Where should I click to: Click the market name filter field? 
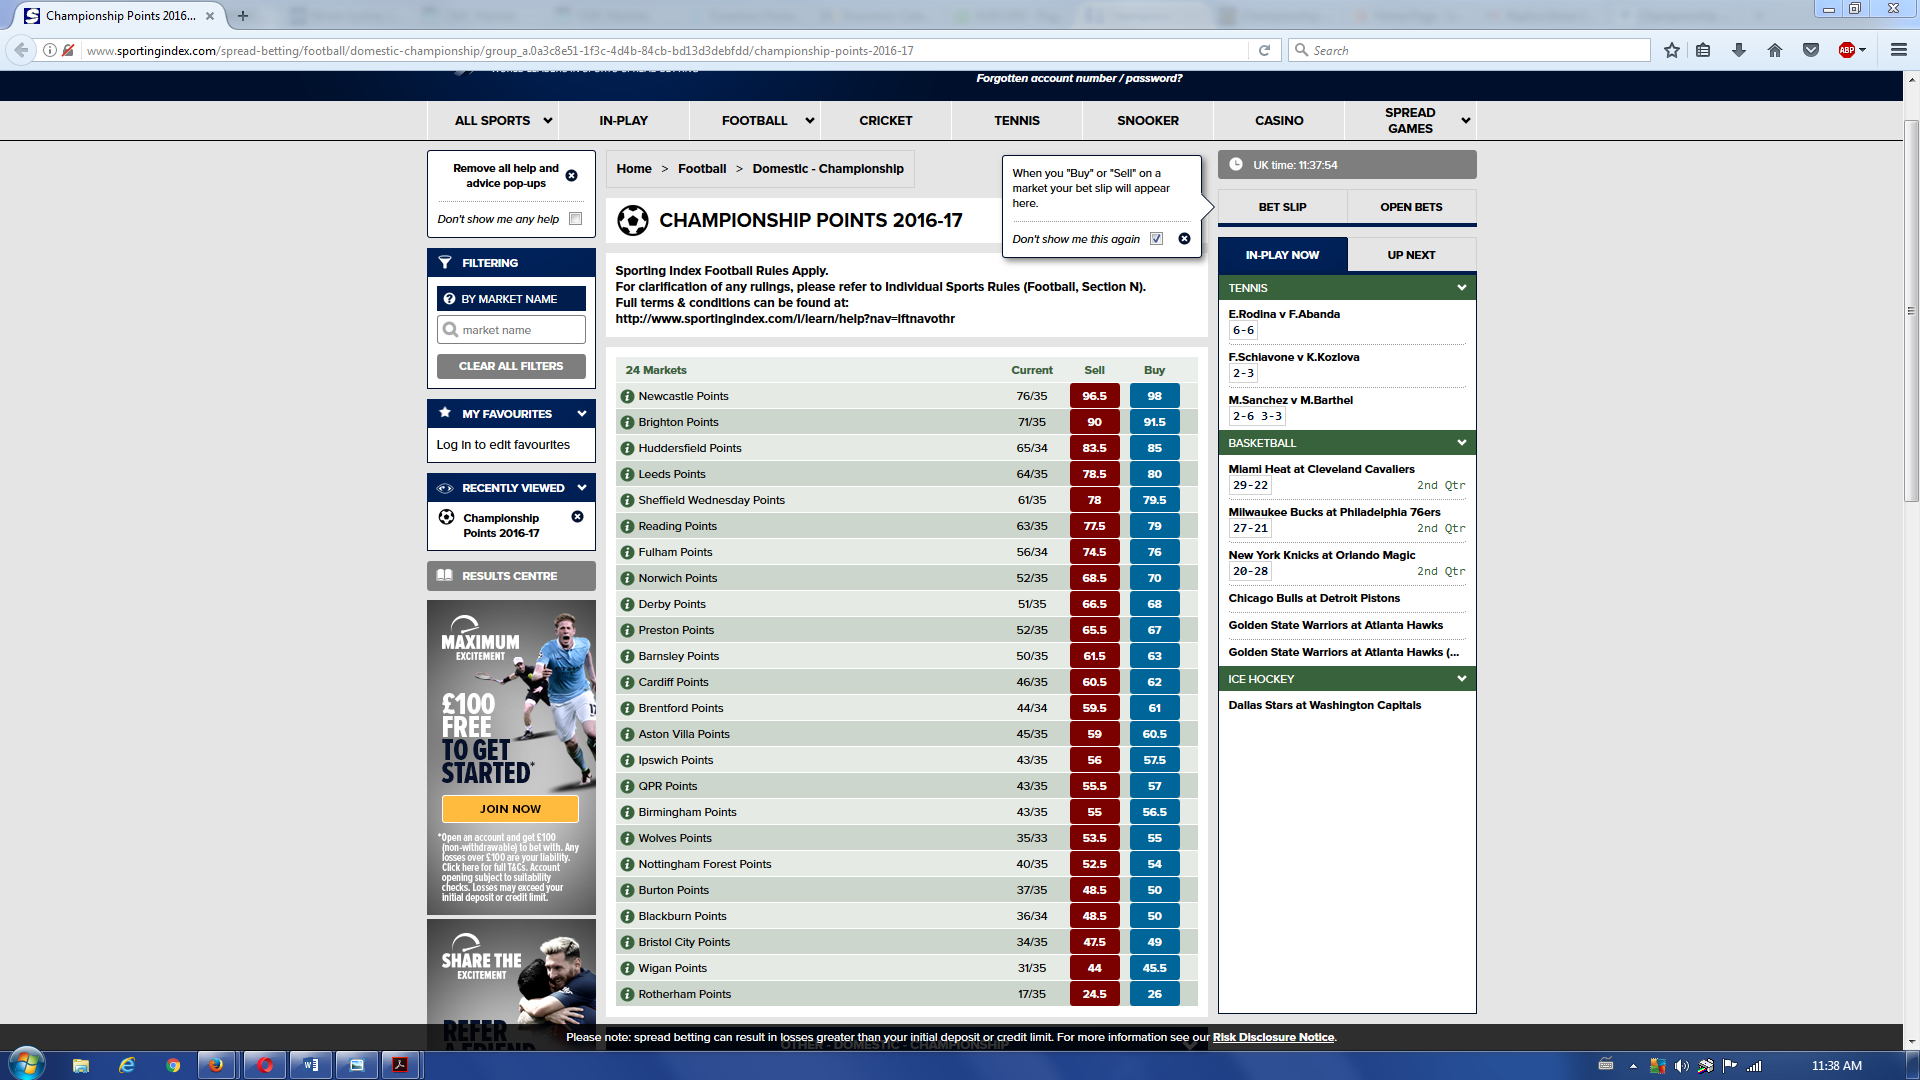[x=511, y=330]
